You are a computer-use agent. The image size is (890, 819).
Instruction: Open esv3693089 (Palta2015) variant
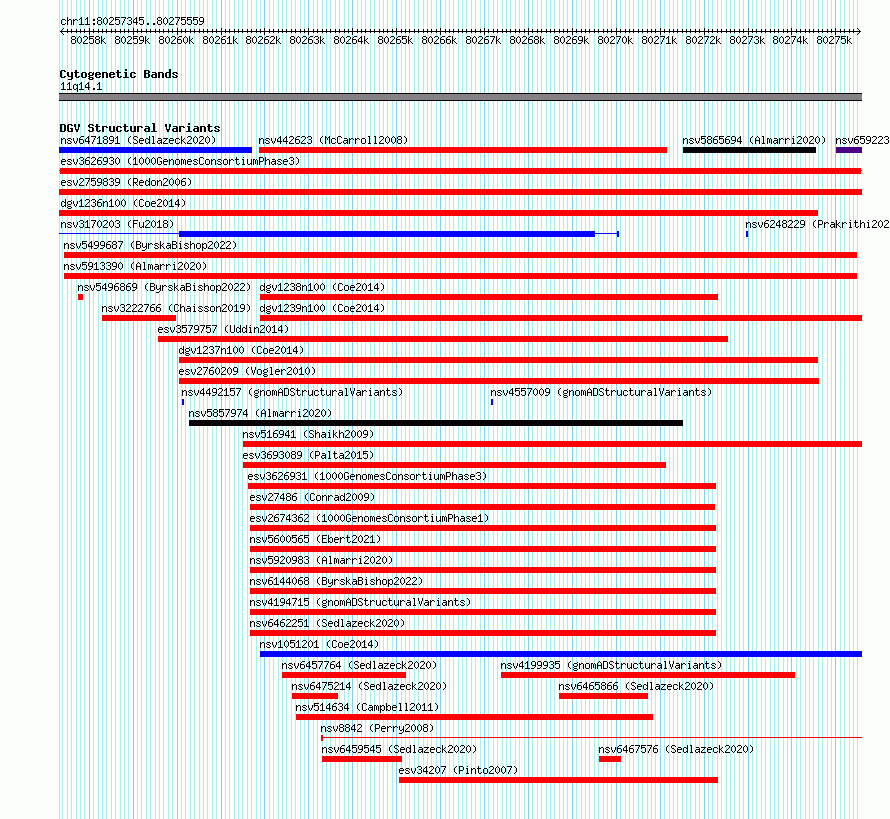(x=308, y=455)
